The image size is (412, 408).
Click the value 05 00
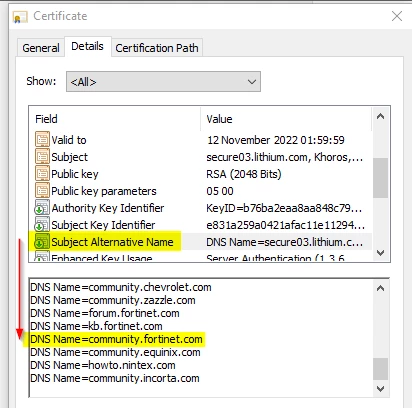click(220, 191)
